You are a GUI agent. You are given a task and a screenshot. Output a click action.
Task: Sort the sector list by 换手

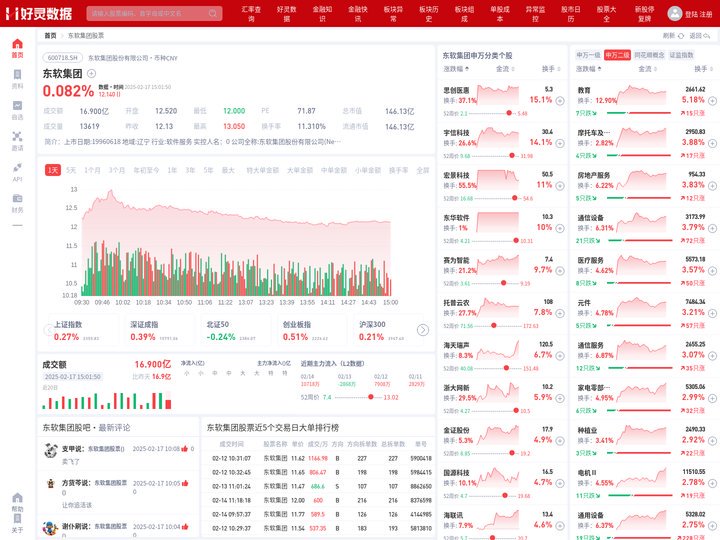click(703, 69)
